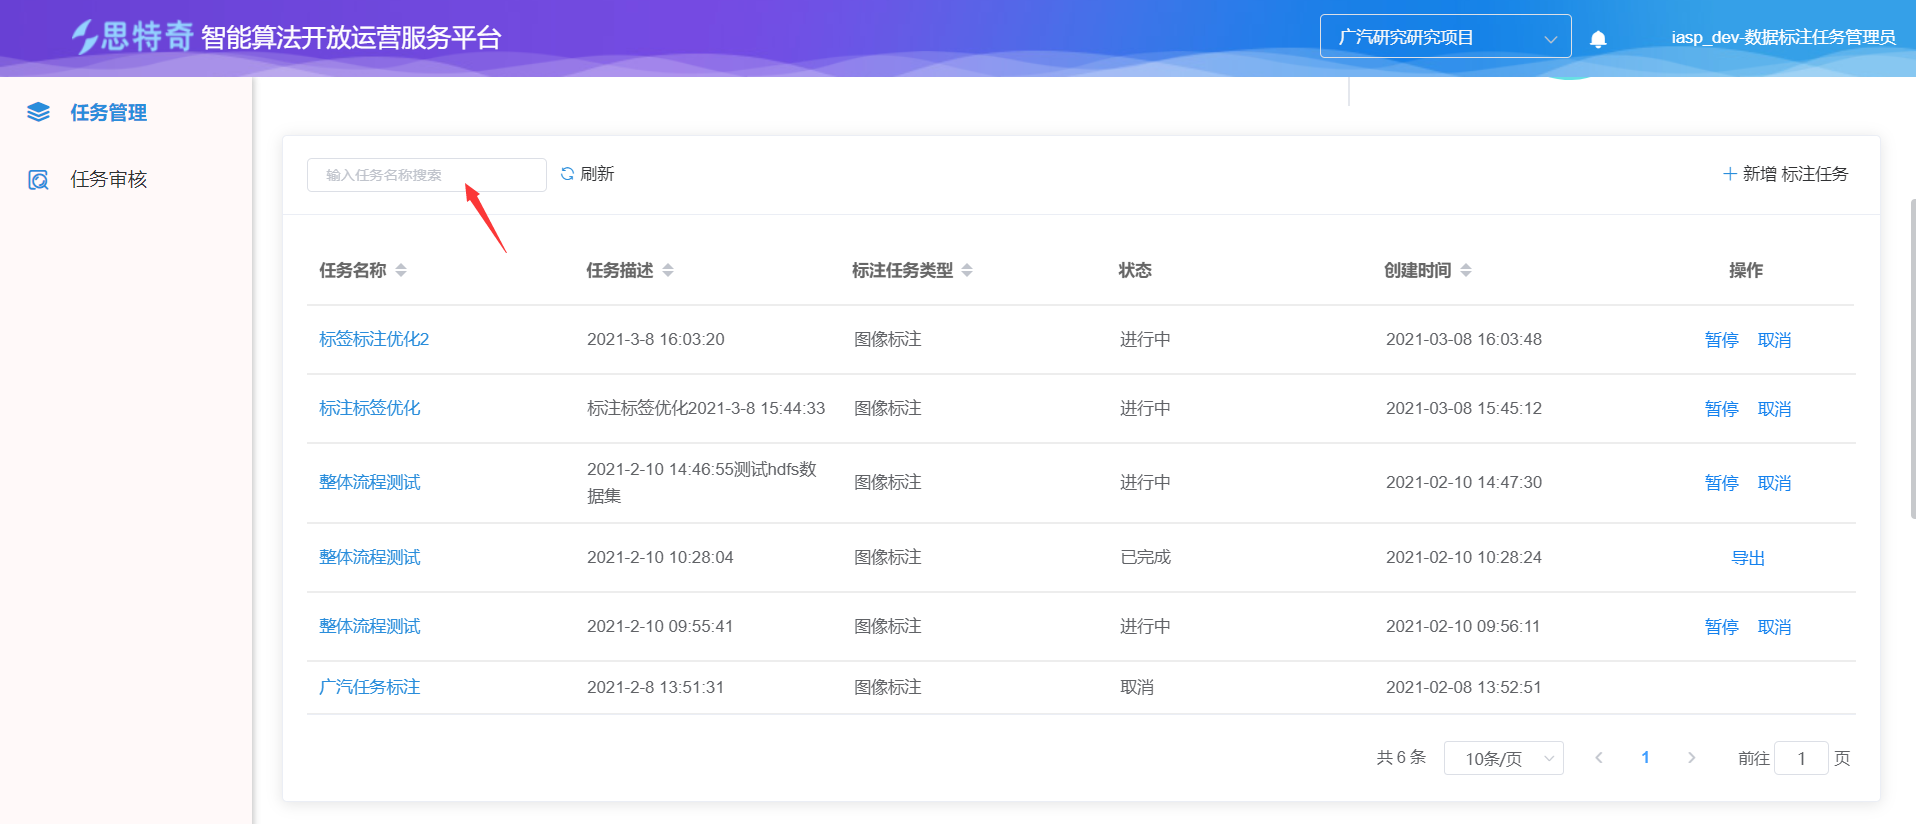
Task: Click the 已完成 status cell
Action: 1146,557
